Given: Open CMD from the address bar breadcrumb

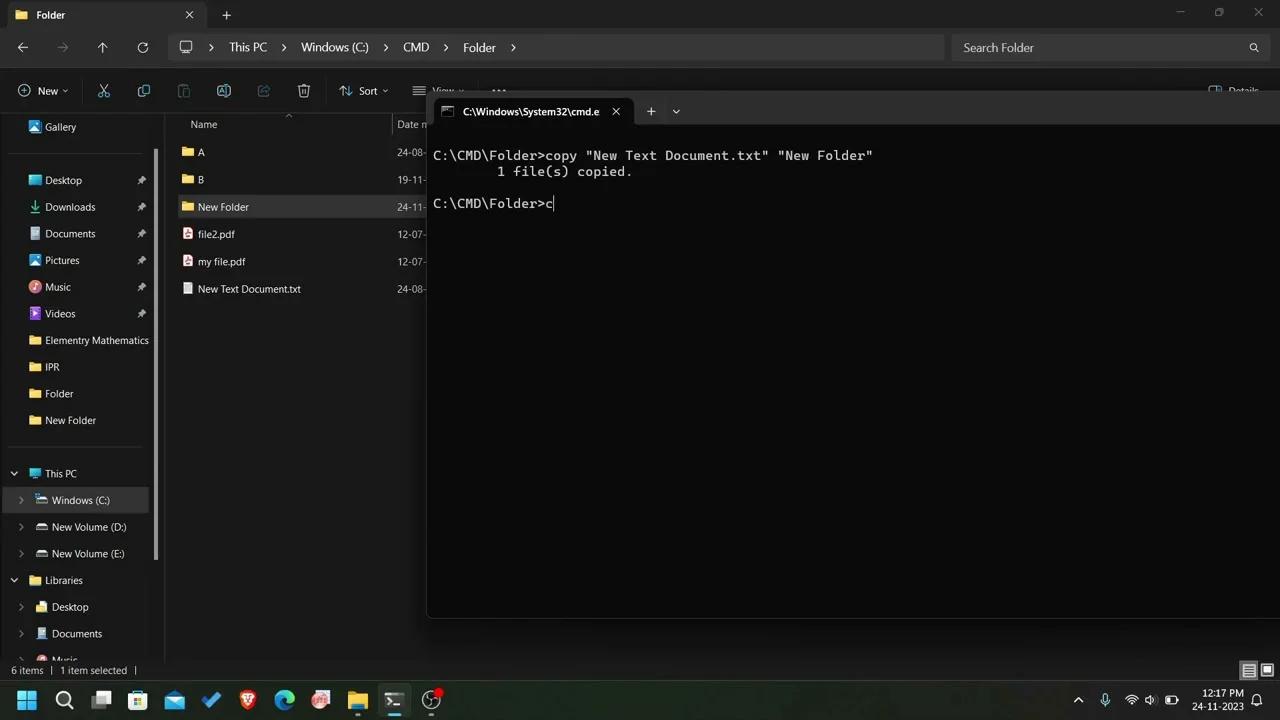Looking at the screenshot, I should click(416, 47).
